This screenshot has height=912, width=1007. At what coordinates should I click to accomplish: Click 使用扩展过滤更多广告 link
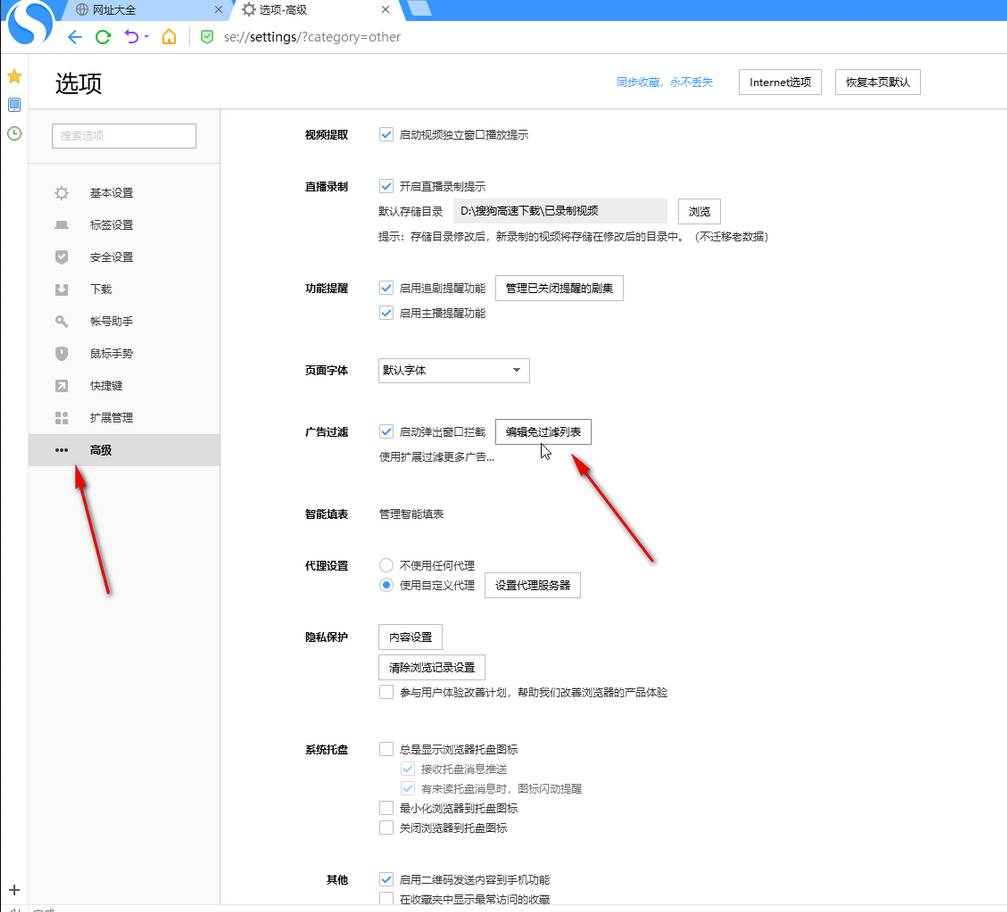point(437,457)
